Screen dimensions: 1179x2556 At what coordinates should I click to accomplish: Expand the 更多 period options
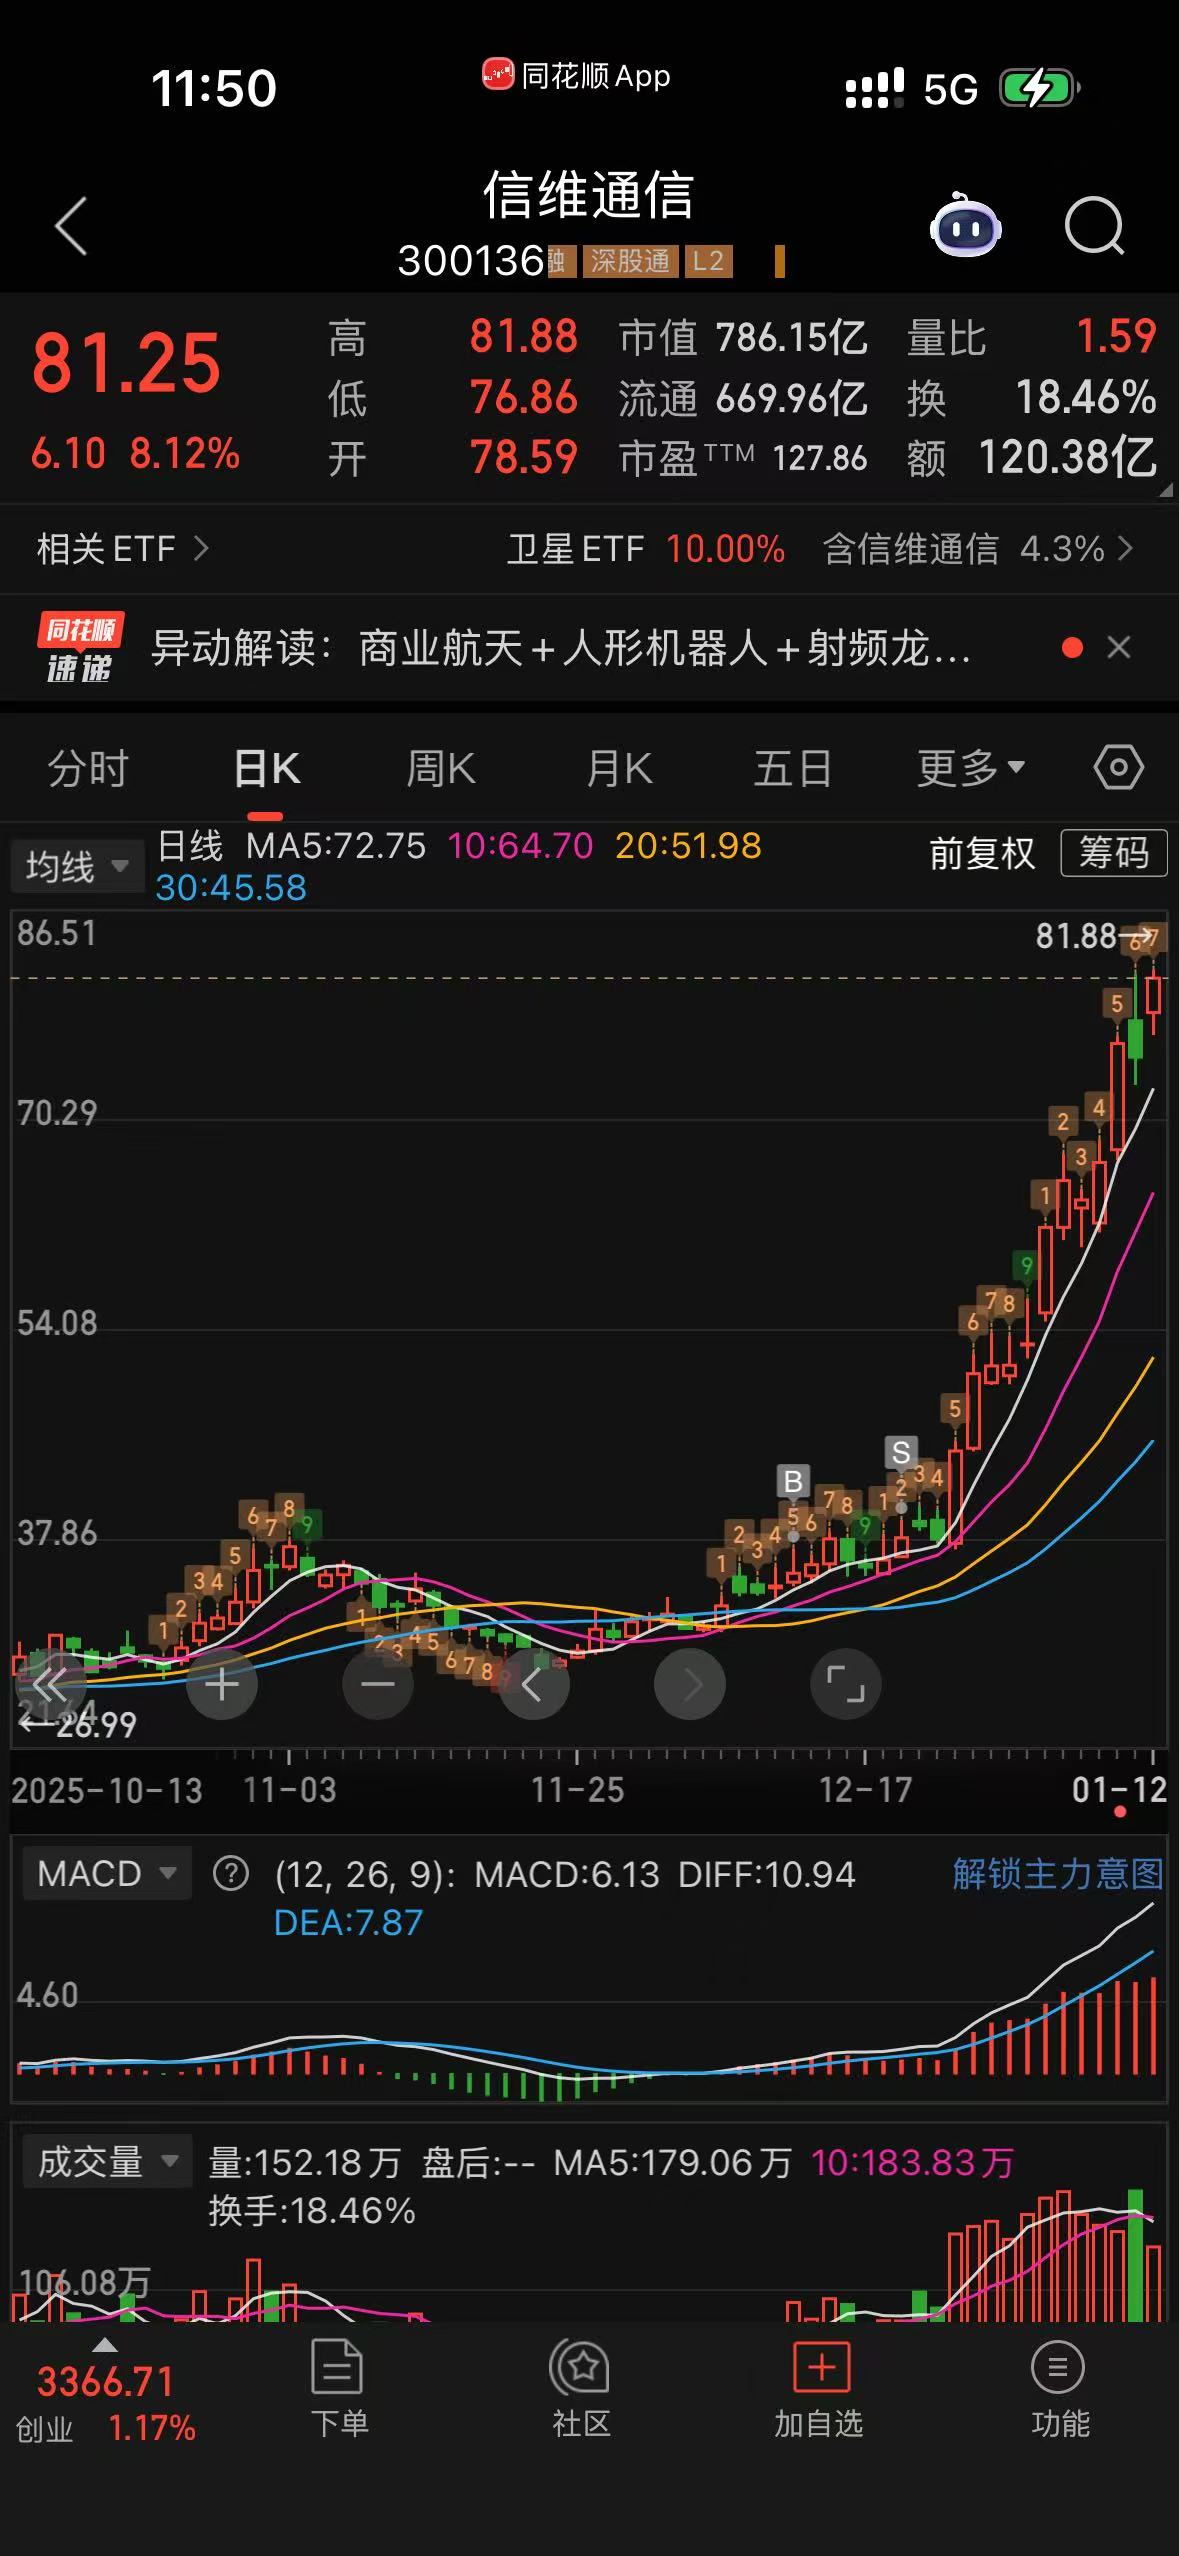point(971,768)
